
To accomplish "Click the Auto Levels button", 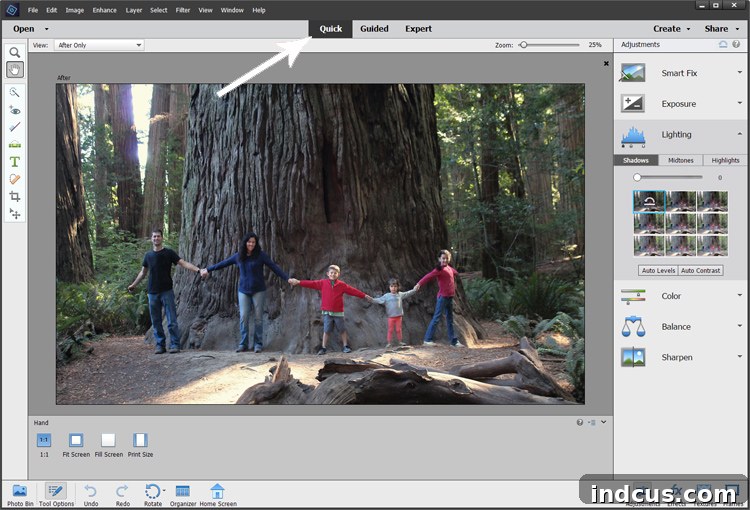I will tap(658, 270).
